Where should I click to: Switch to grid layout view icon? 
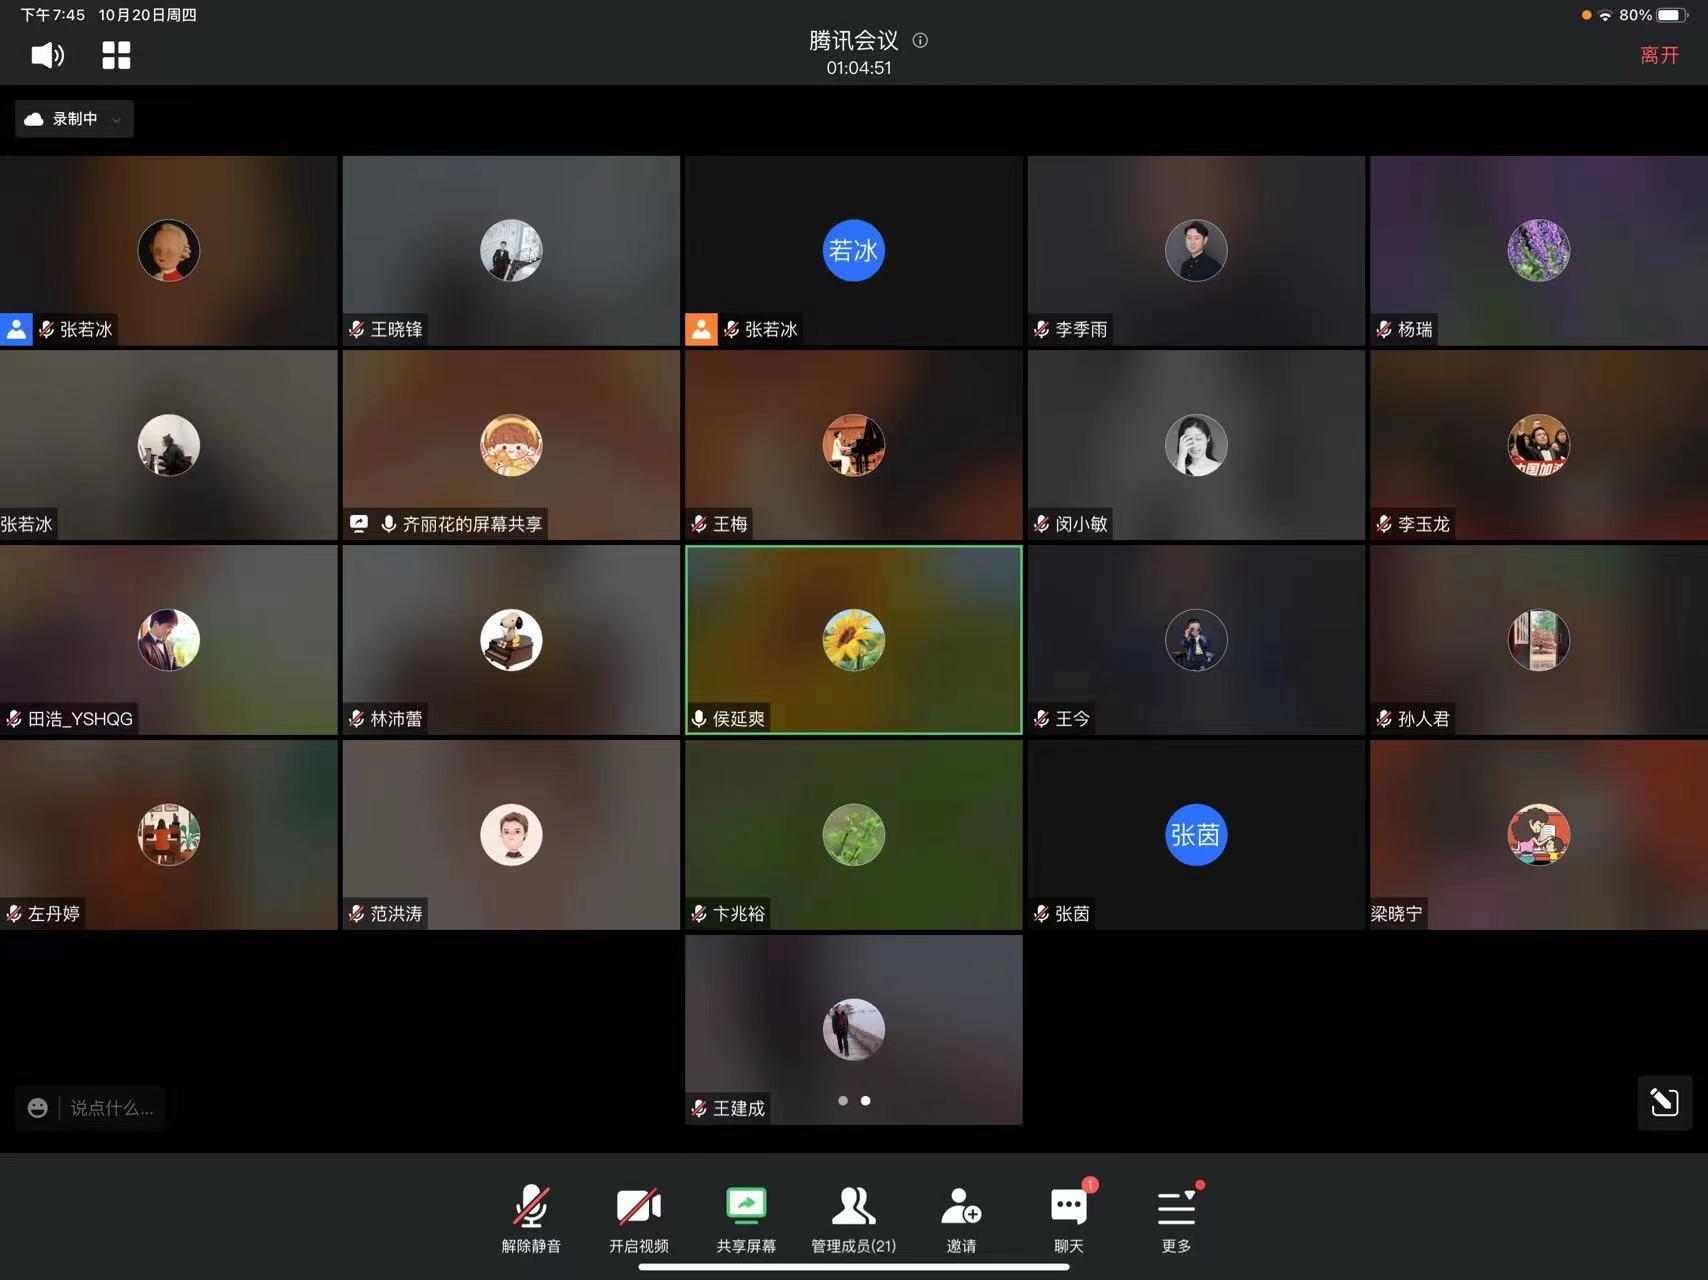click(116, 55)
